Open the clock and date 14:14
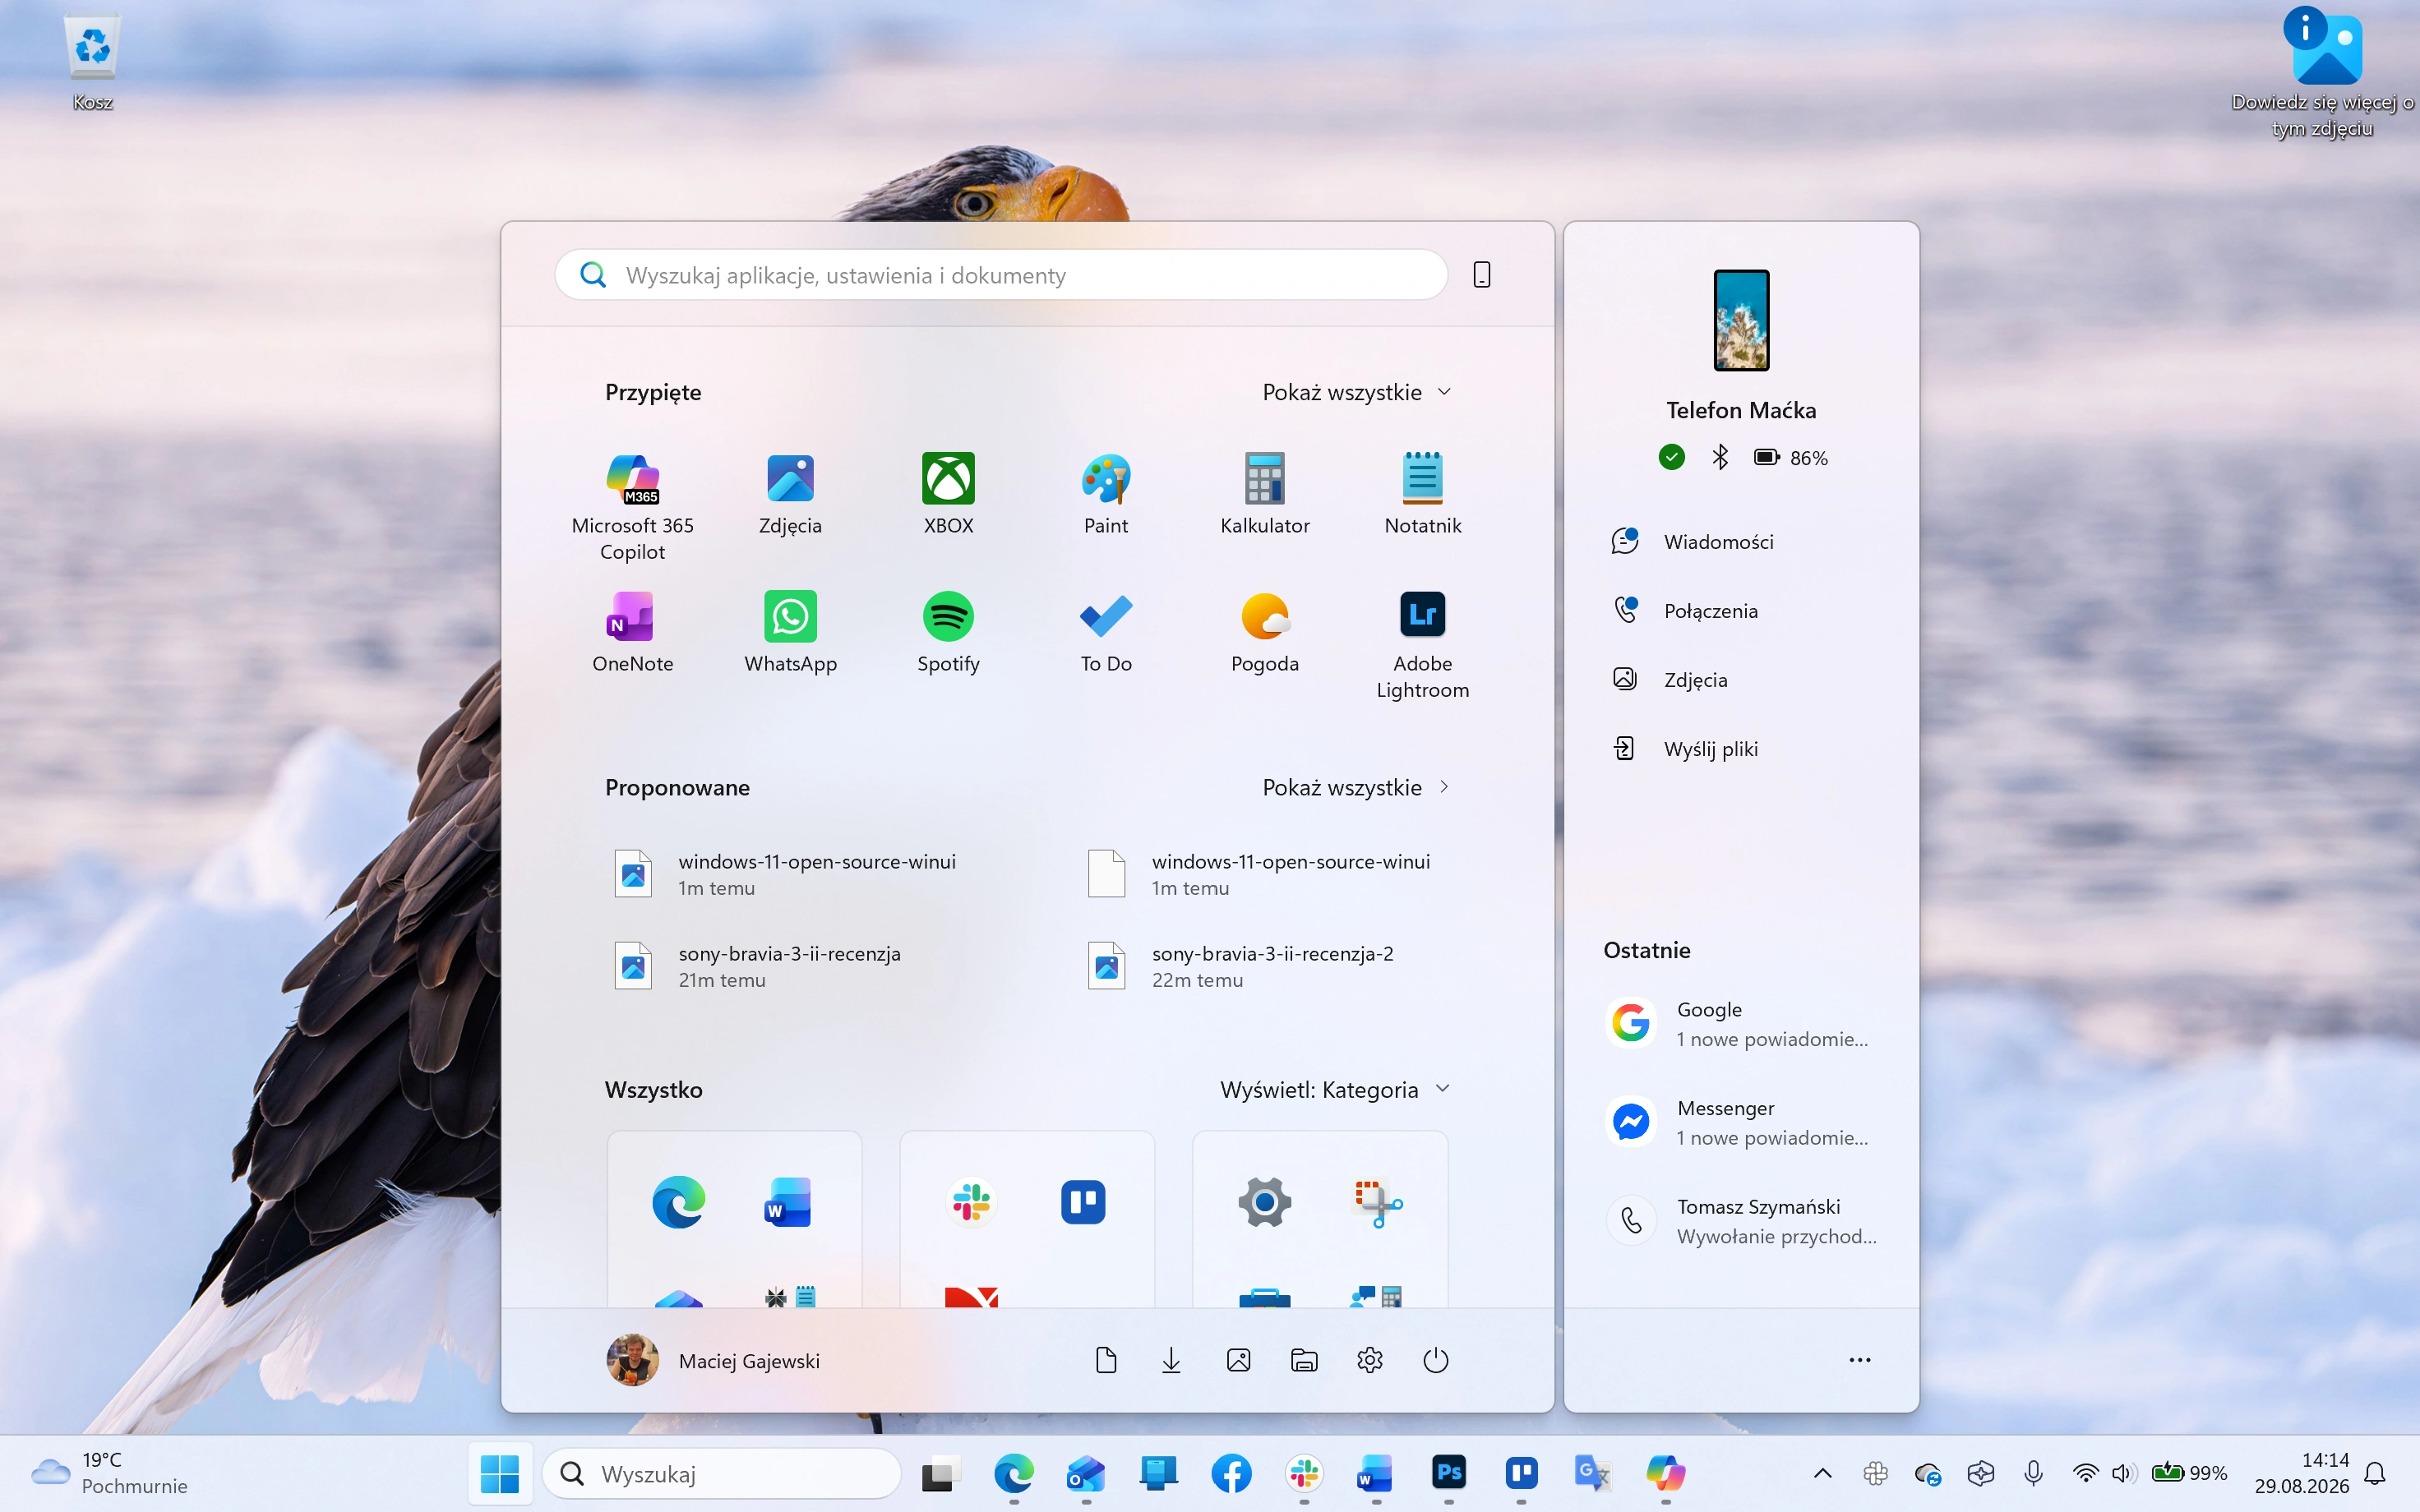This screenshot has height=1512, width=2420. 2301,1473
